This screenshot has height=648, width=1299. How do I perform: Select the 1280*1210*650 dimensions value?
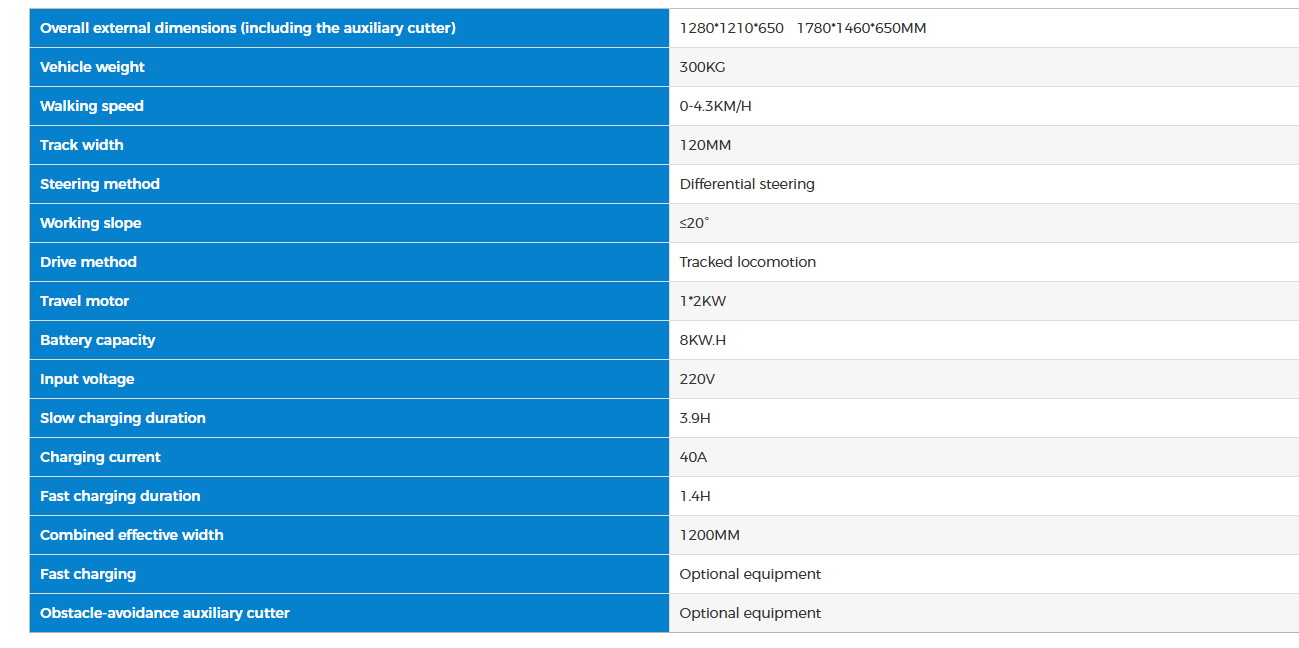732,28
